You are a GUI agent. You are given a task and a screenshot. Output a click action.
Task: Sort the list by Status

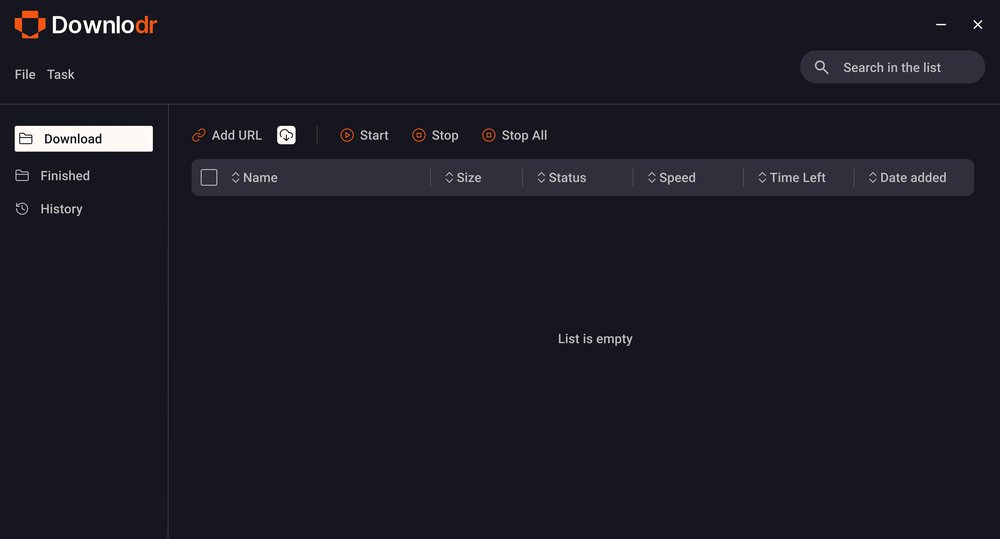pyautogui.click(x=562, y=177)
